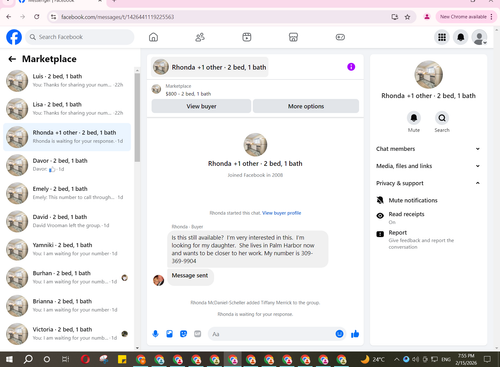The width and height of the screenshot is (500, 367).
Task: Click the browser address bar URL
Action: coord(117,17)
